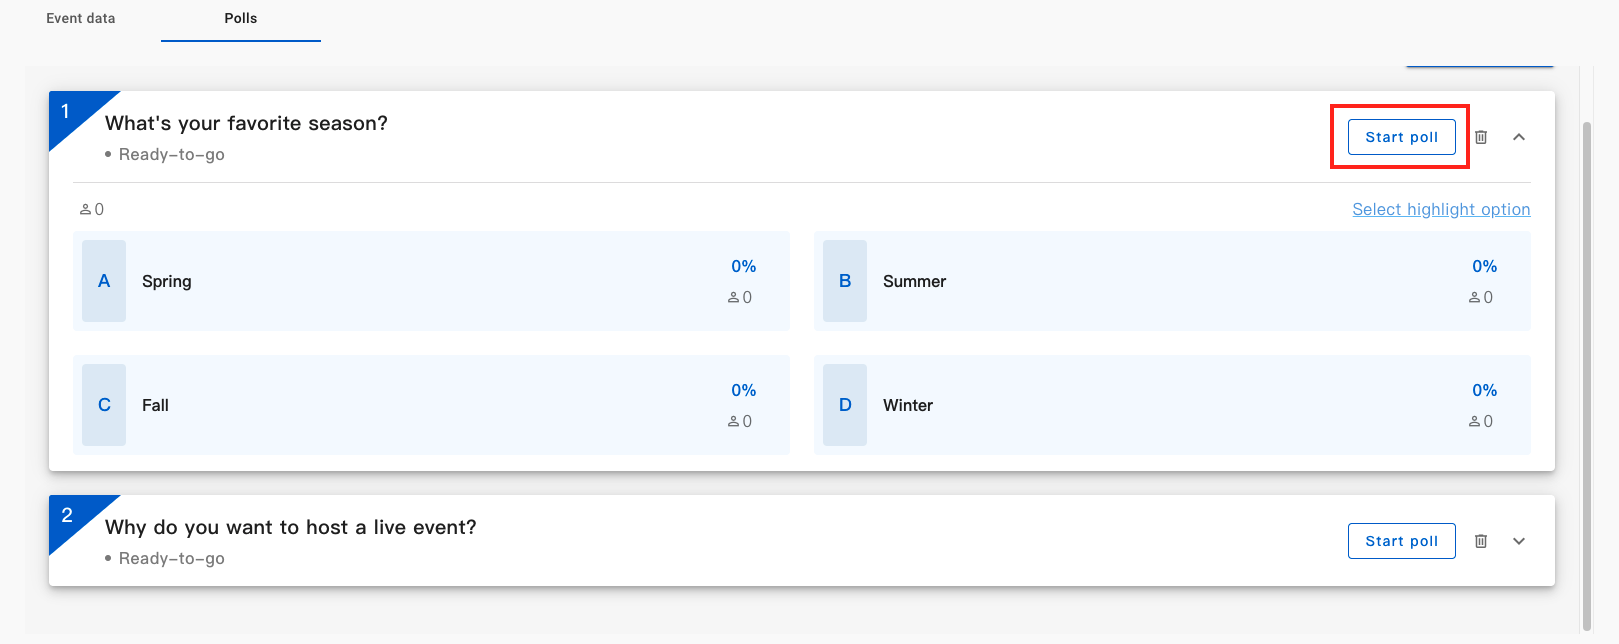This screenshot has height=644, width=1619.
Task: Click the letter A badge for Spring
Action: click(x=103, y=281)
